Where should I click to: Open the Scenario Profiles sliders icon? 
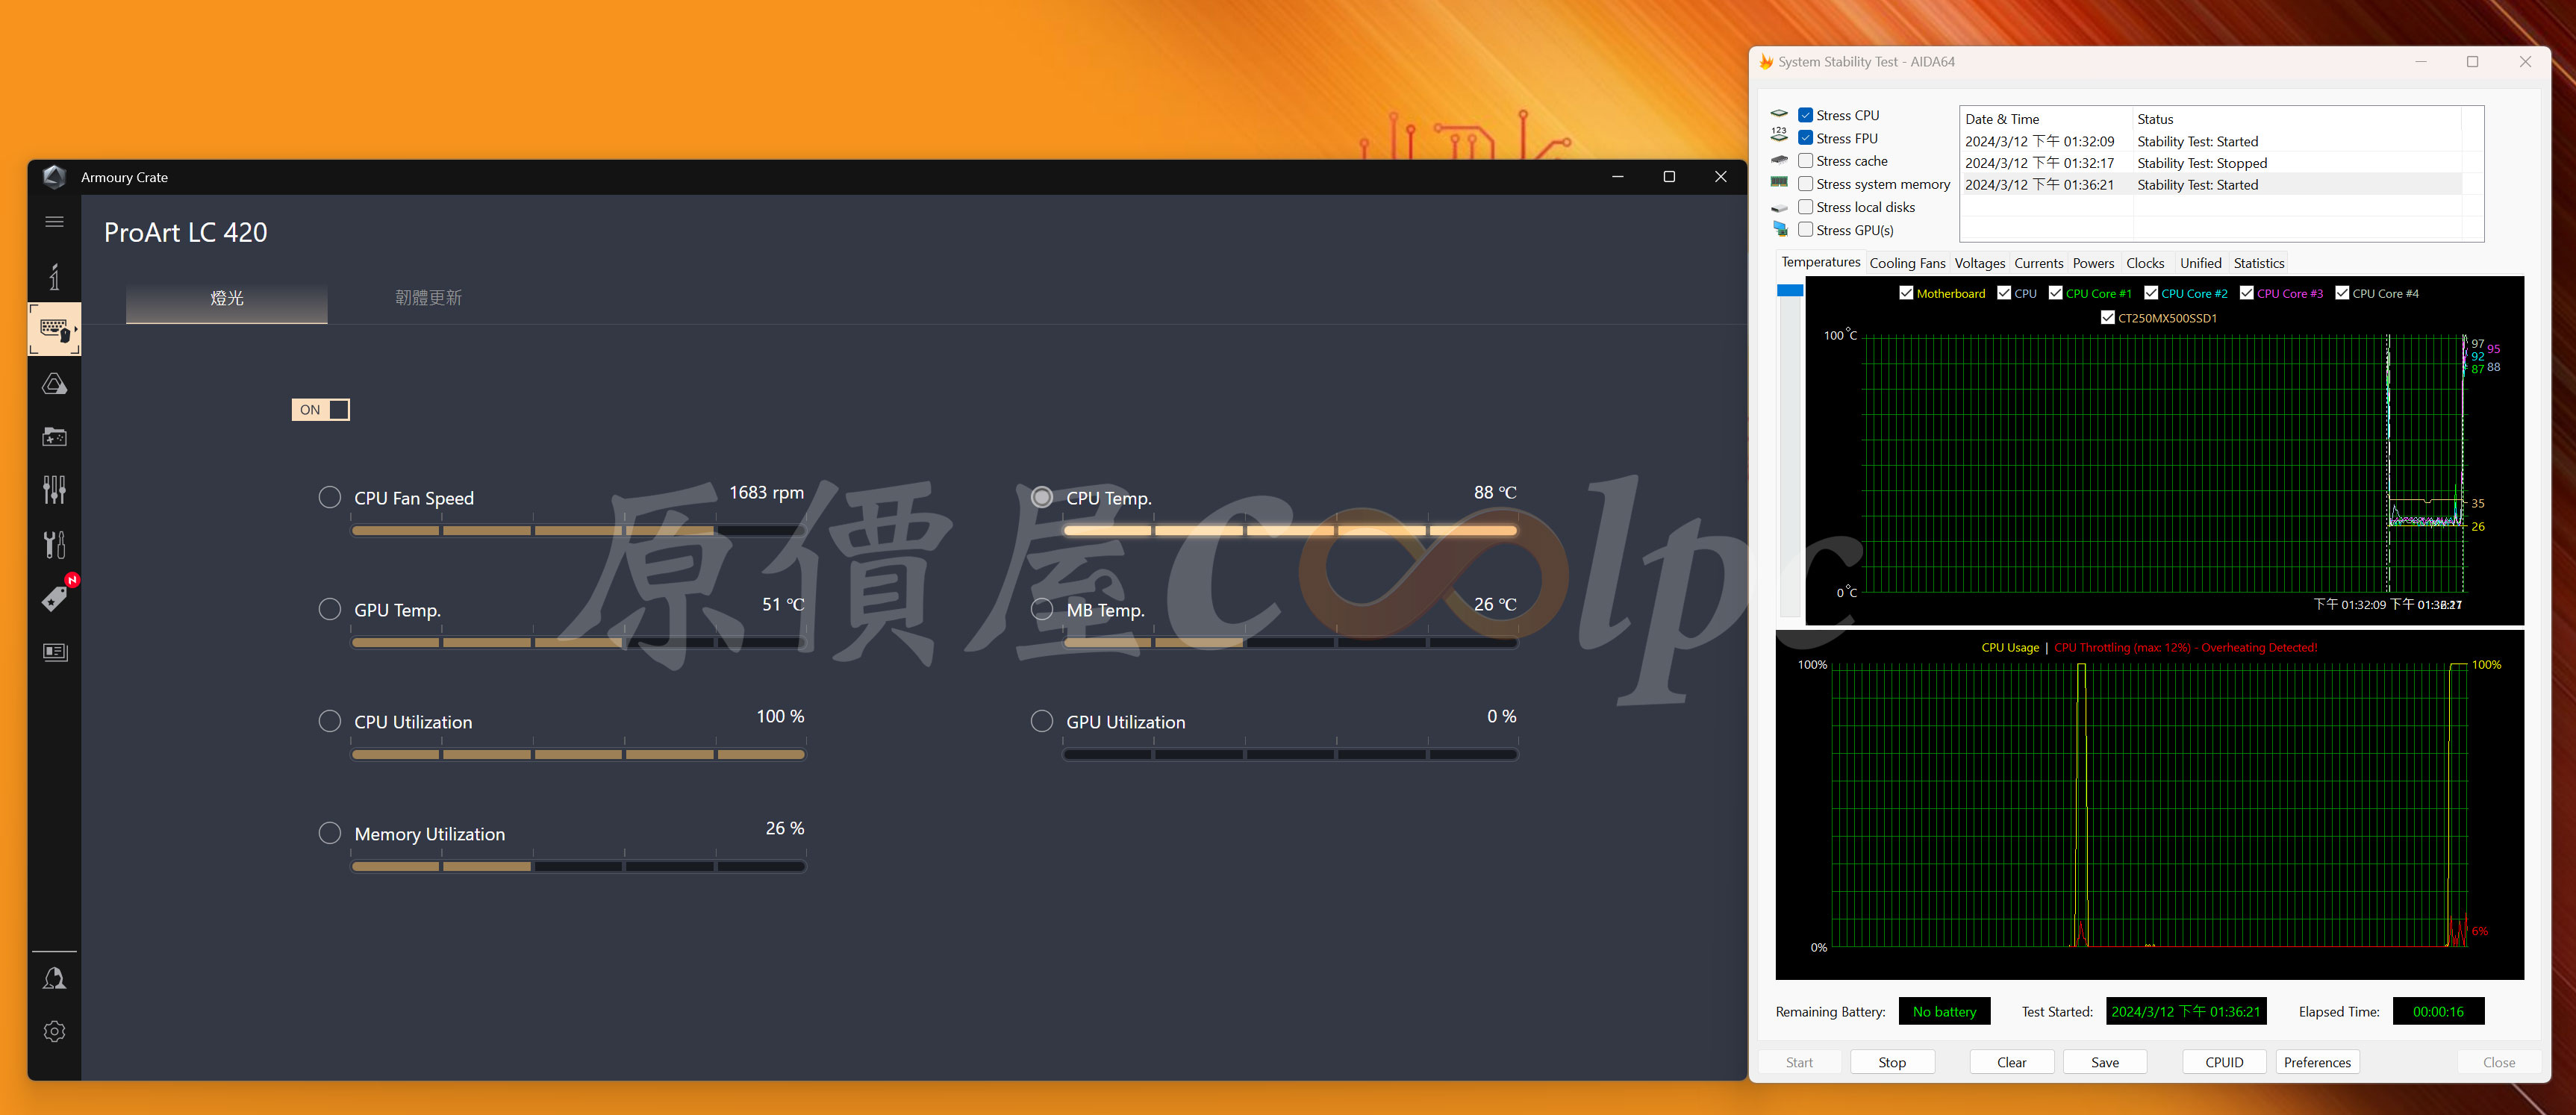[x=55, y=489]
